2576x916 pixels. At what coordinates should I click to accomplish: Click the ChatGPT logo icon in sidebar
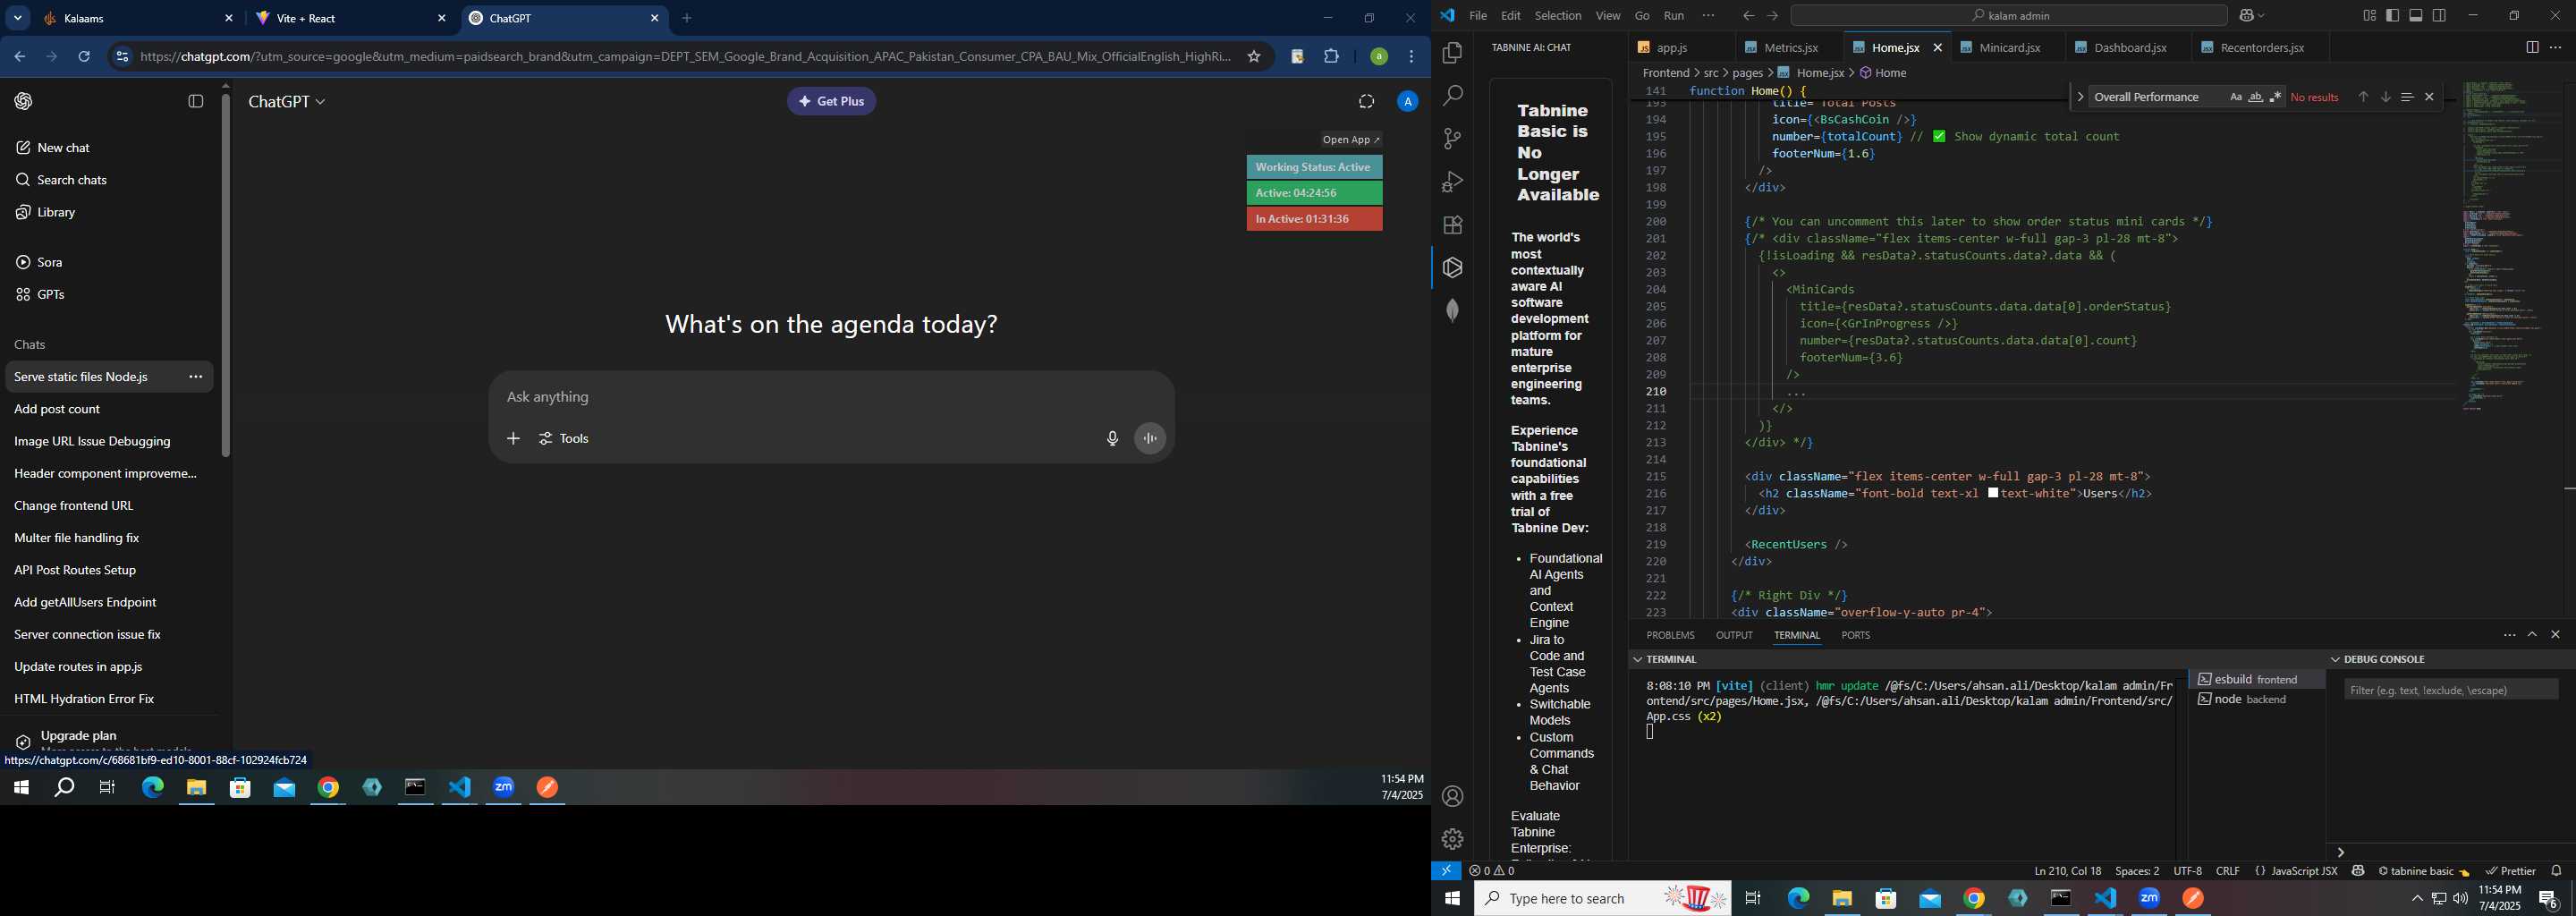pyautogui.click(x=24, y=101)
